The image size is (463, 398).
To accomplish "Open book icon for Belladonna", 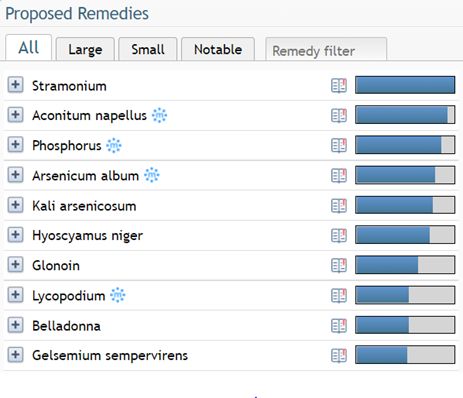I will [x=339, y=326].
